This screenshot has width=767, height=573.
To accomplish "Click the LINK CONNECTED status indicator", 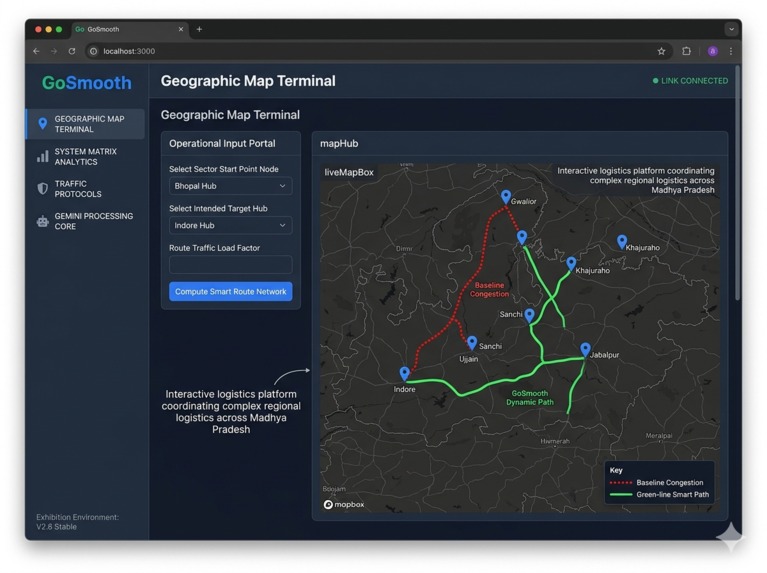I will pyautogui.click(x=690, y=81).
